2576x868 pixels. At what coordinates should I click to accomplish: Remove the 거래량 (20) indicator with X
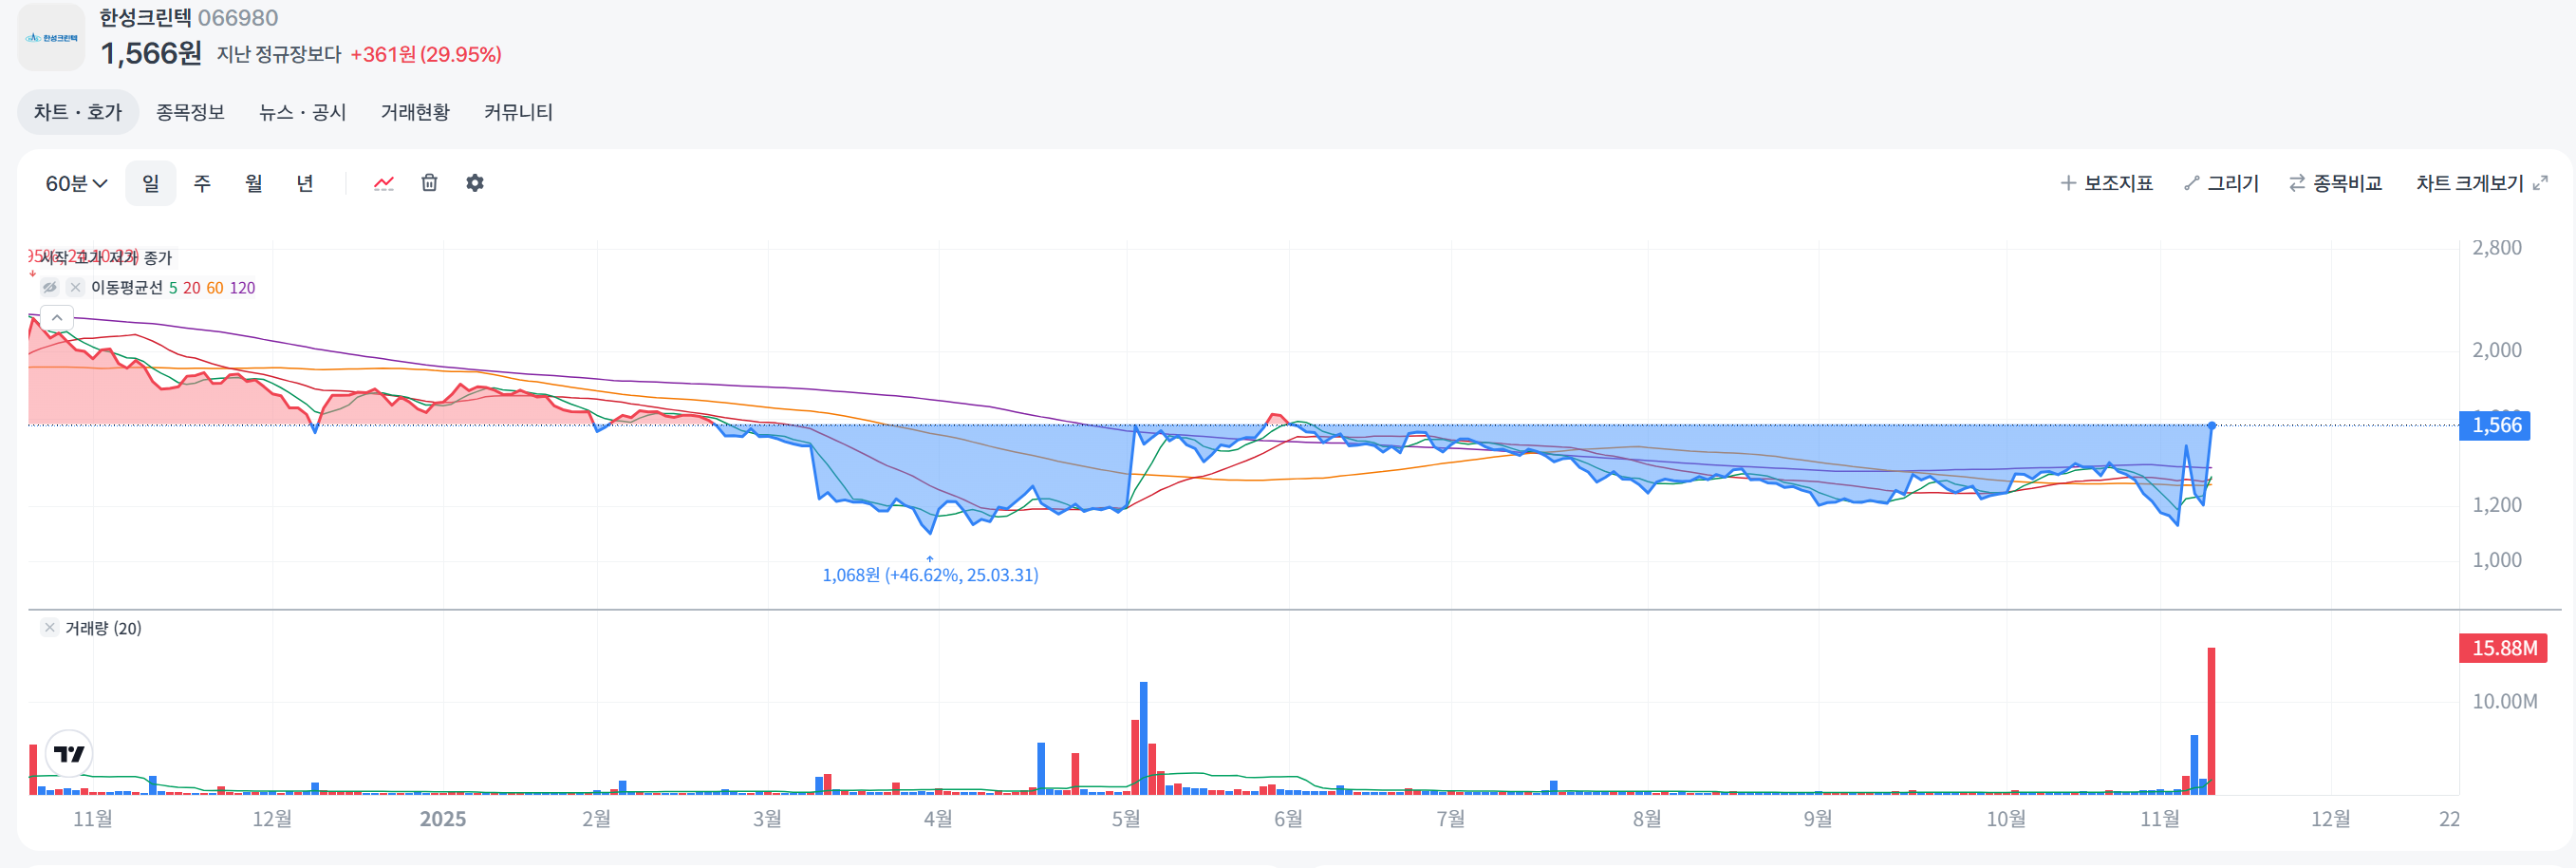click(49, 627)
